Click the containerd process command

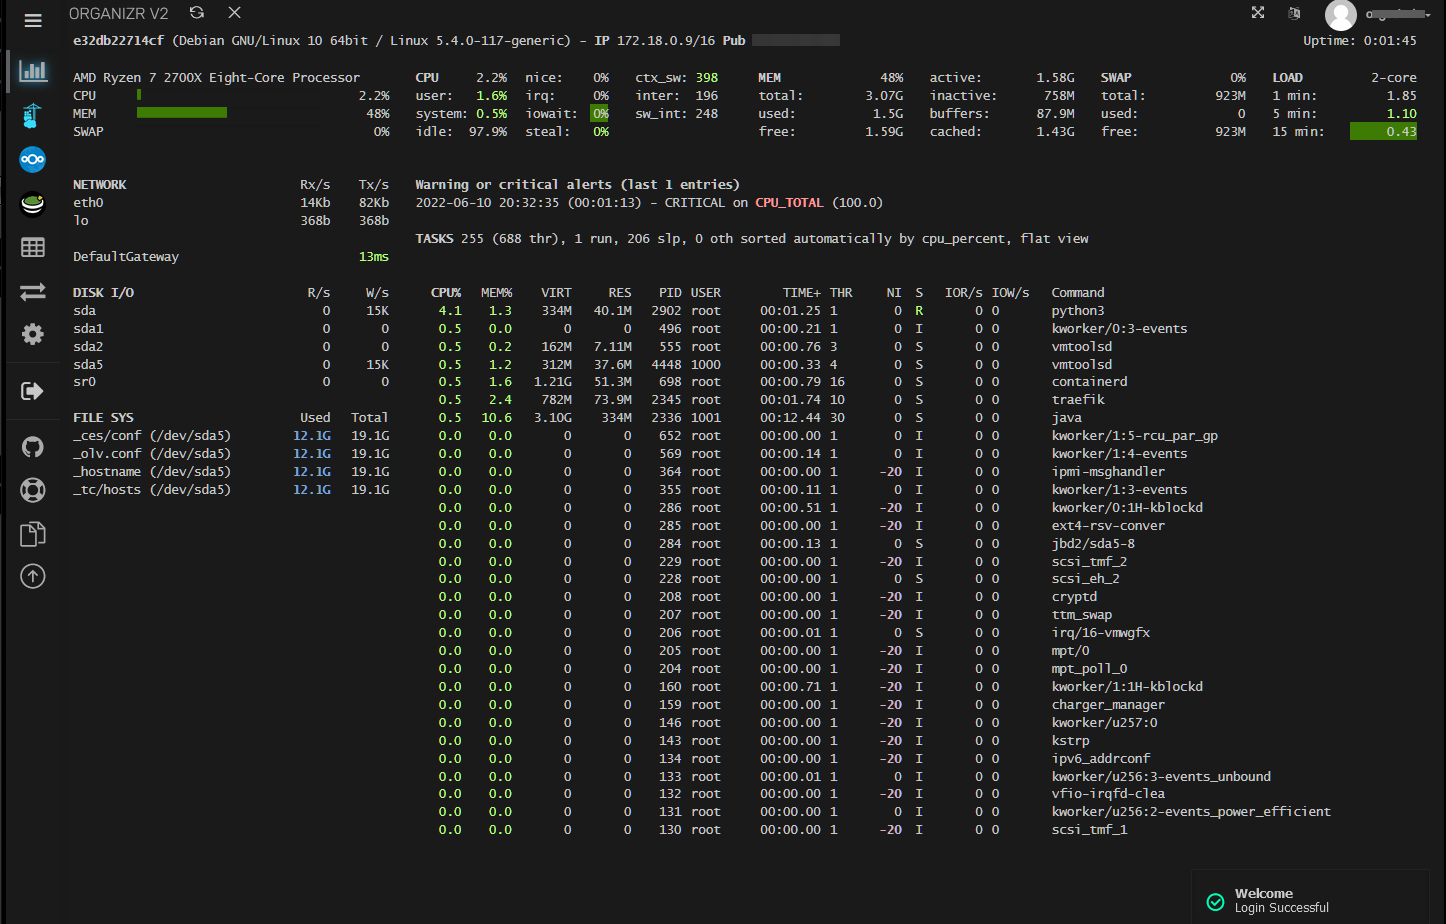[x=1089, y=382]
